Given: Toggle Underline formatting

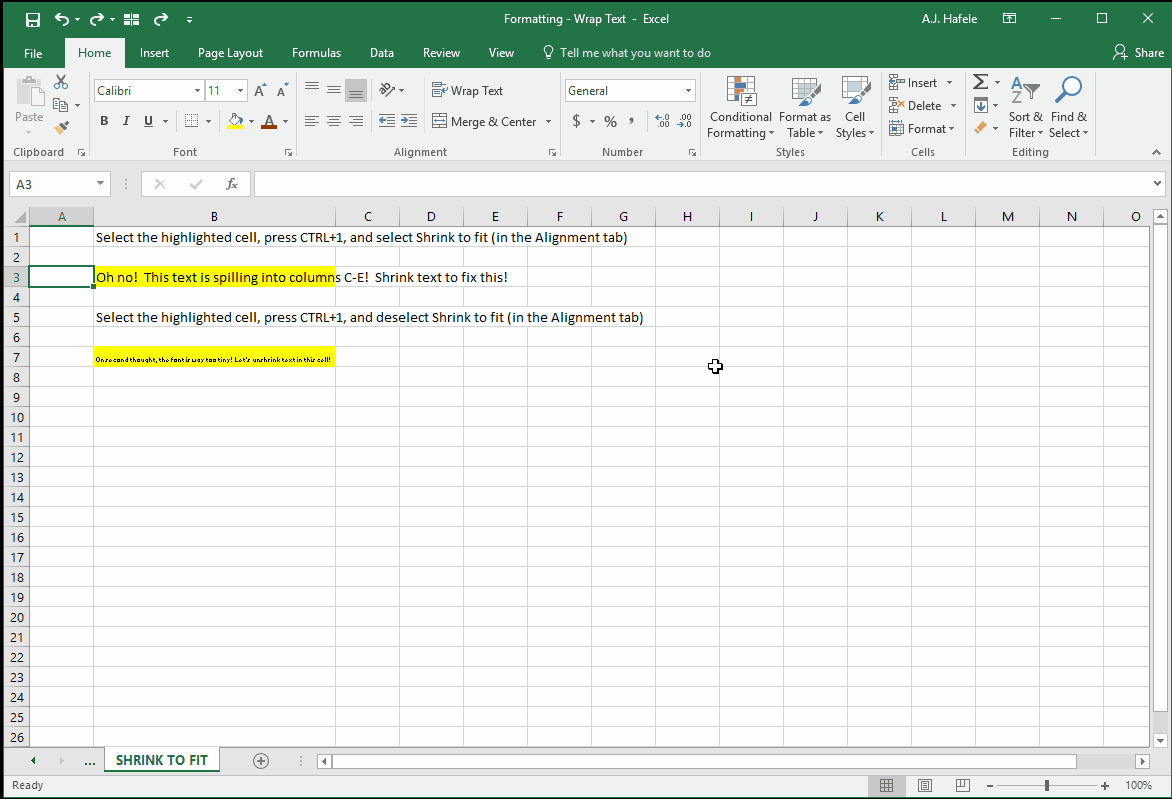Looking at the screenshot, I should click(x=148, y=121).
